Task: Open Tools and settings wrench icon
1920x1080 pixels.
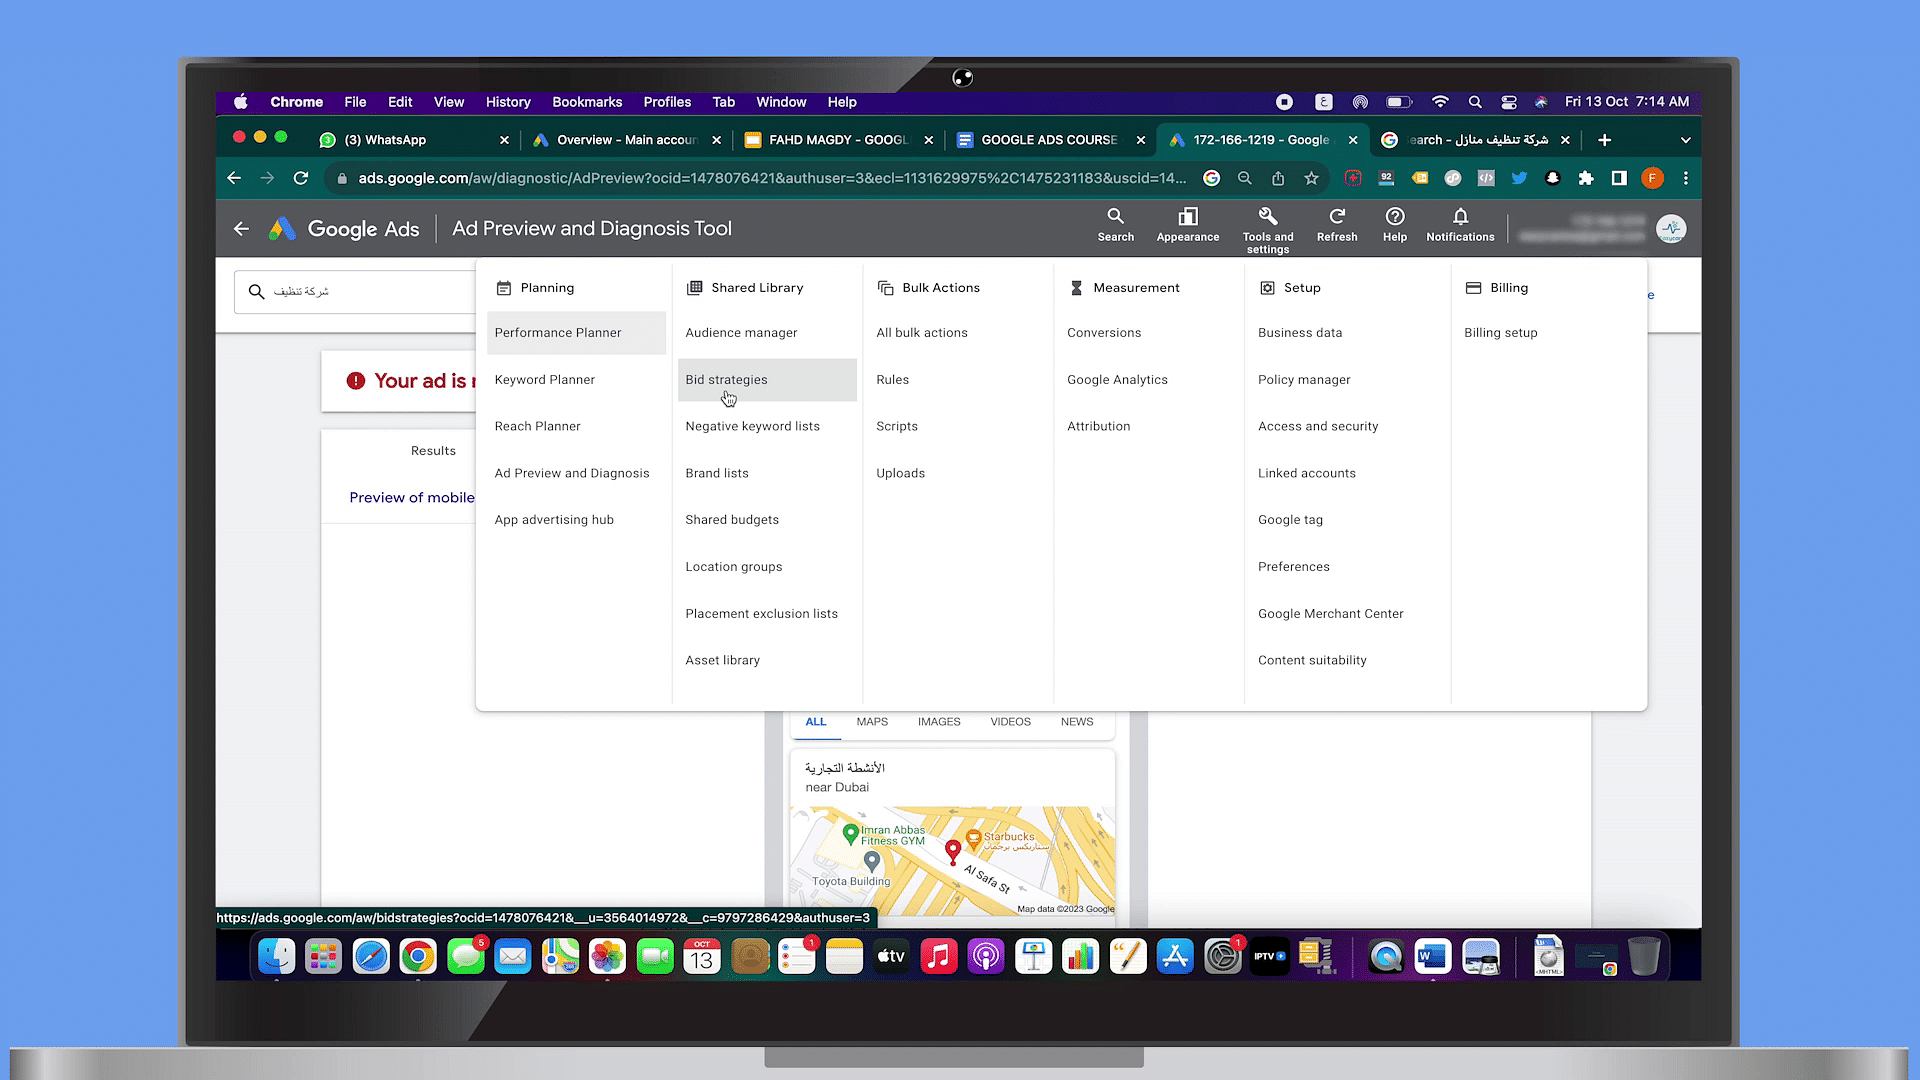Action: pyautogui.click(x=1267, y=216)
